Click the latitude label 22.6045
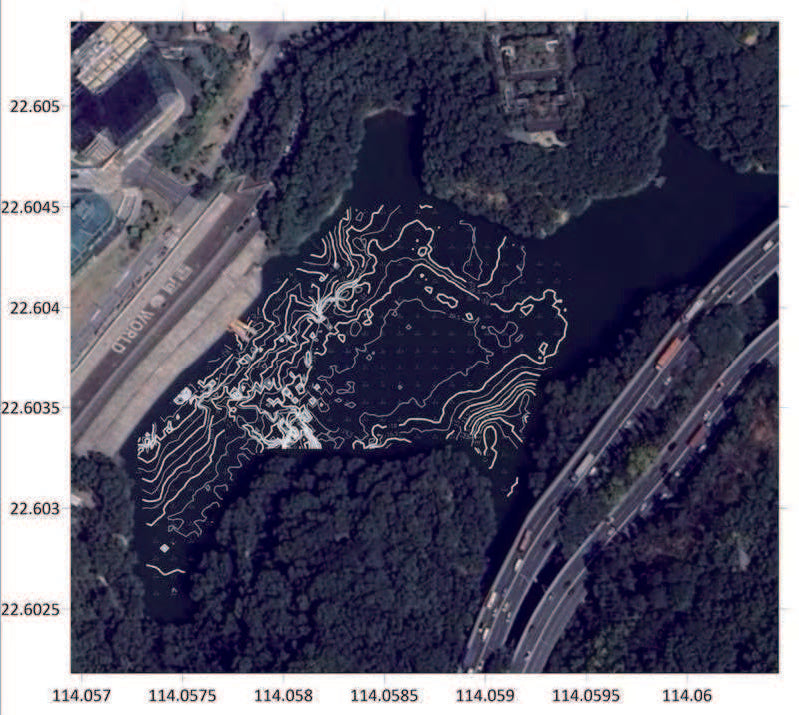This screenshot has height=715, width=799. click(31, 207)
